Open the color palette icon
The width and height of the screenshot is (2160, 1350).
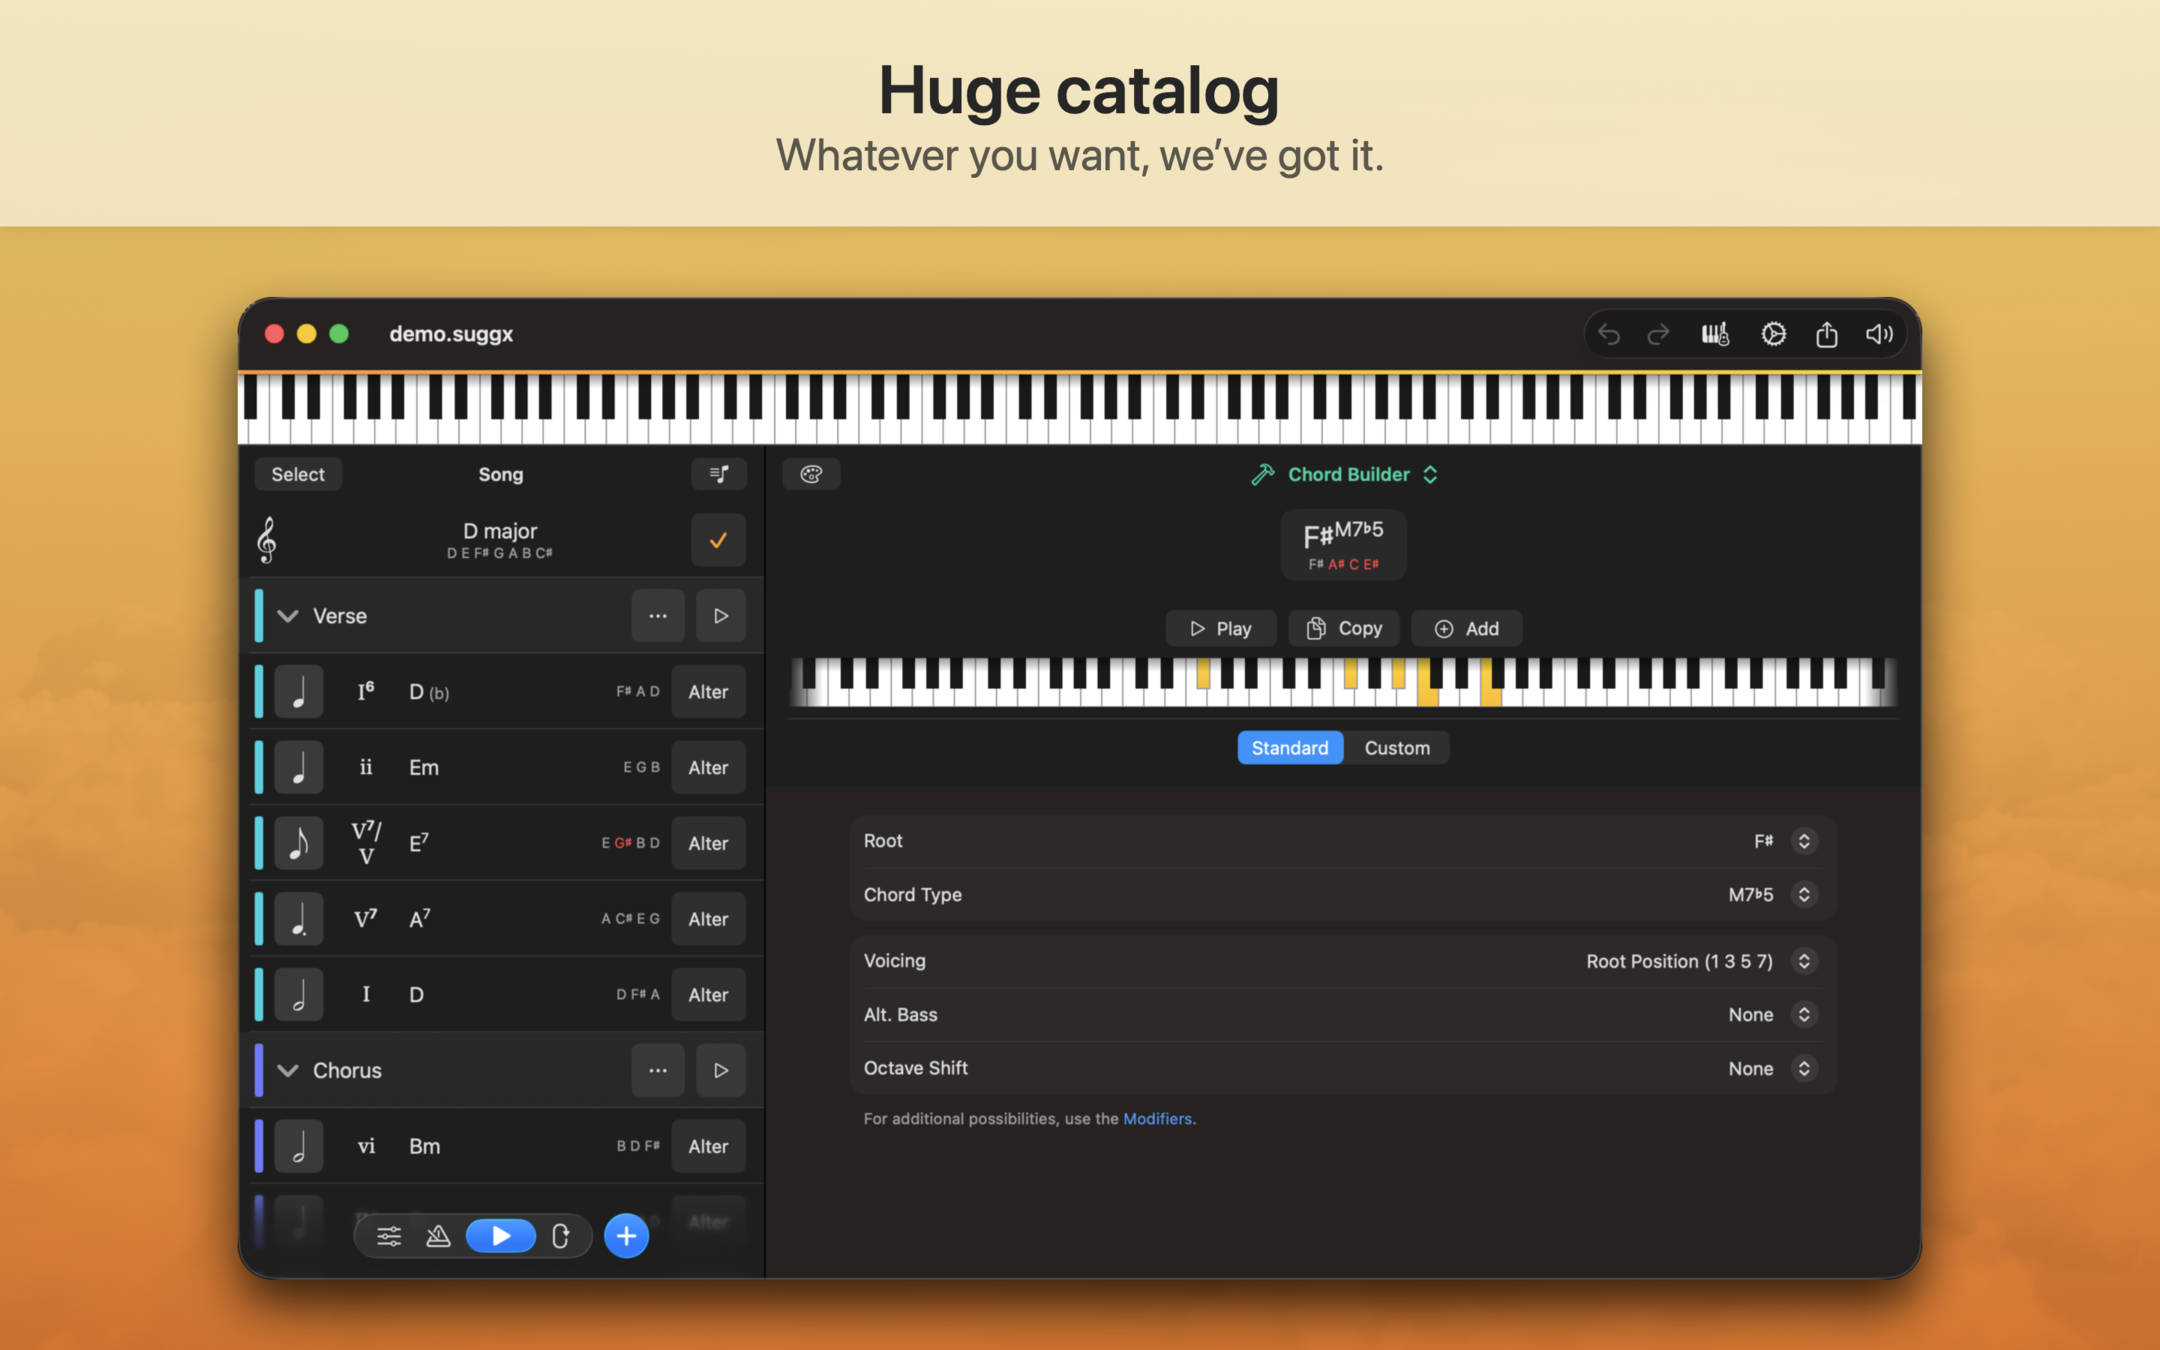pos(811,474)
